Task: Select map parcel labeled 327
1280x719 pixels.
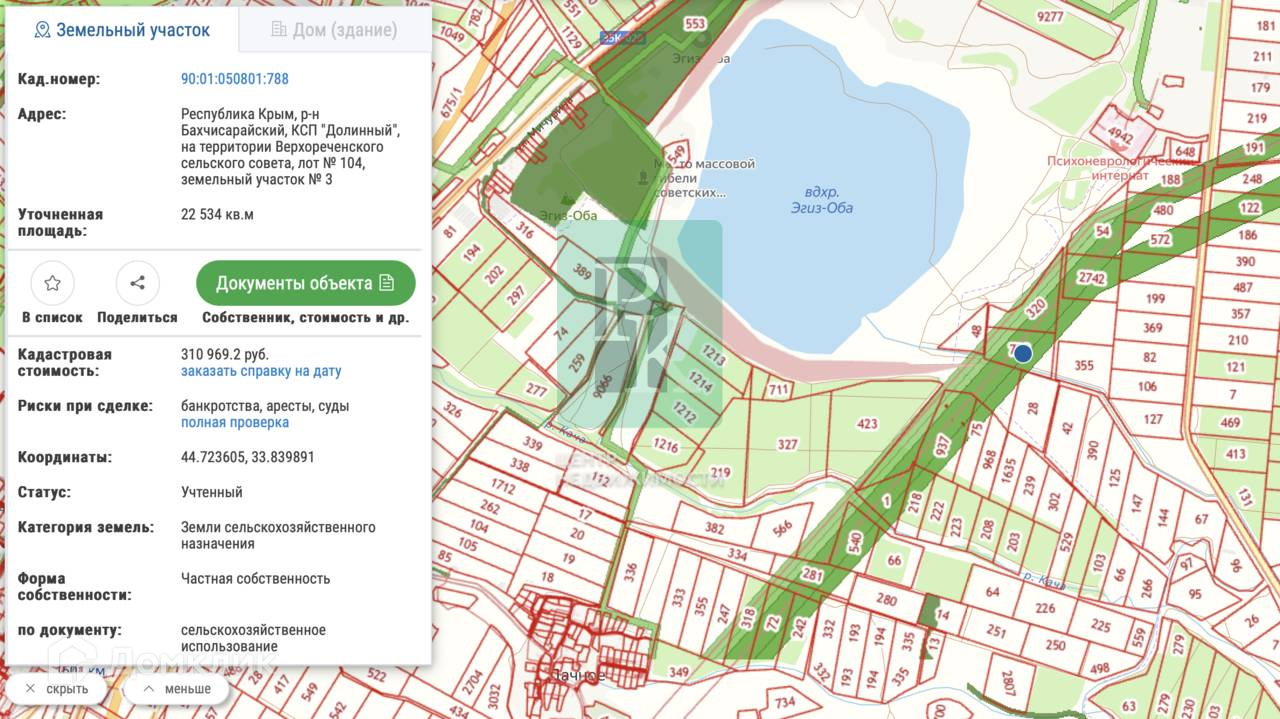Action: pyautogui.click(x=788, y=444)
